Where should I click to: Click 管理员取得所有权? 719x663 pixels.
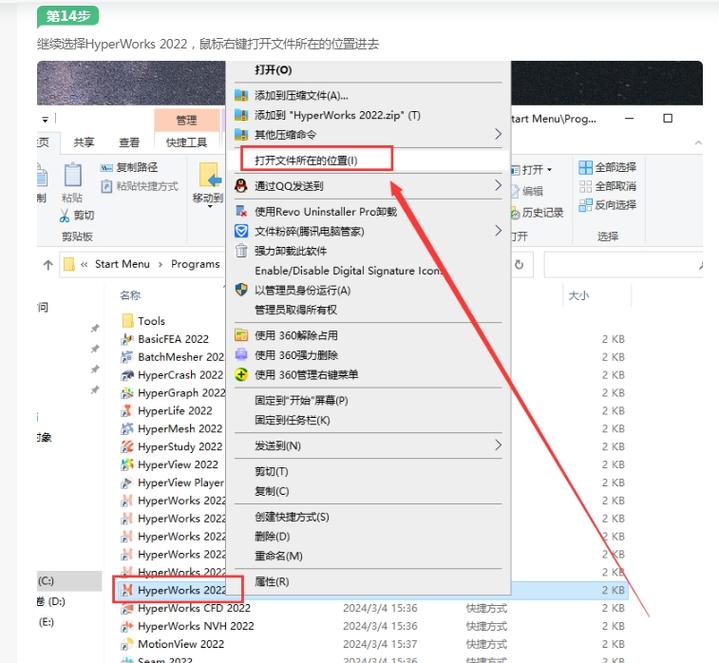tap(296, 310)
